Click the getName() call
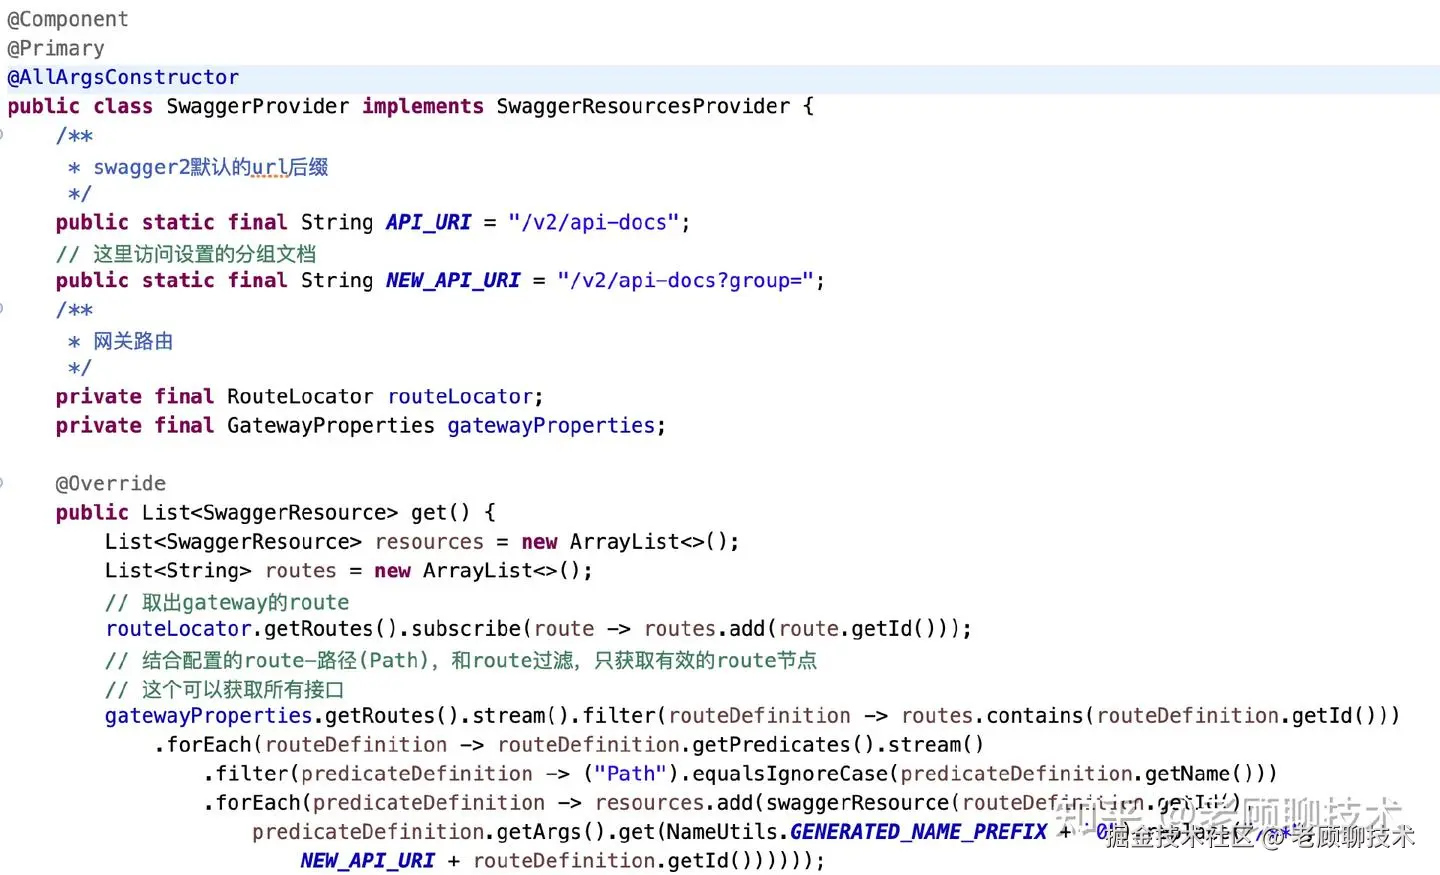 (1199, 773)
